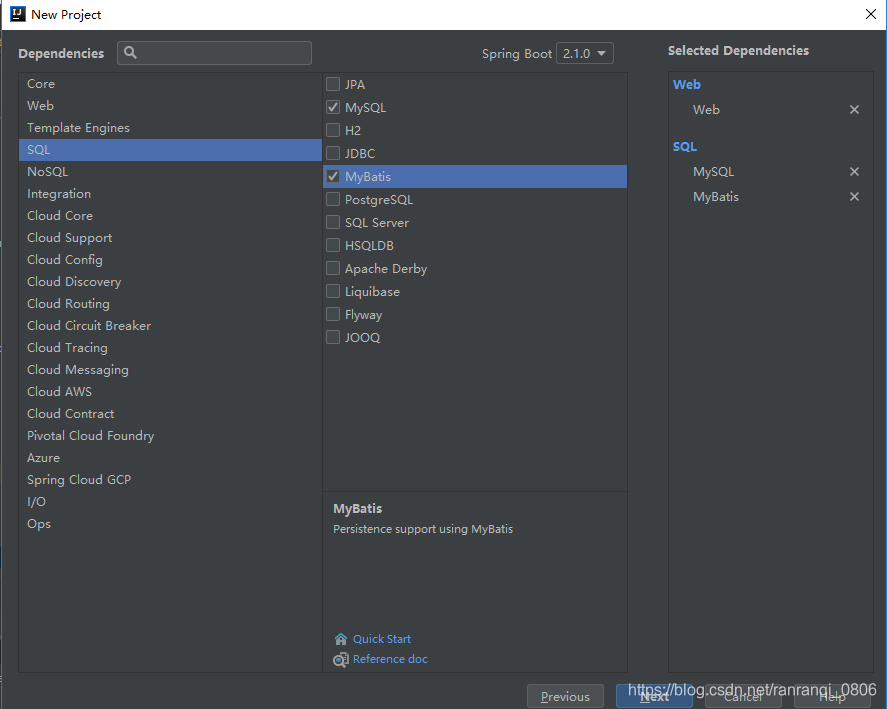This screenshot has height=709, width=887.
Task: Open Spring Cloud GCP category
Action: [x=170, y=480]
